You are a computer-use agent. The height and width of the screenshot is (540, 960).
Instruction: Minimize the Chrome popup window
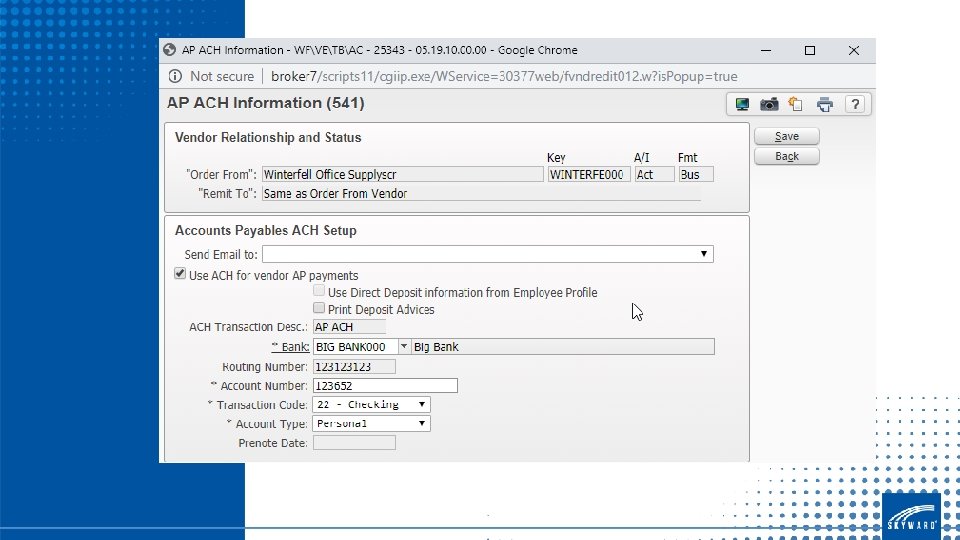tap(766, 50)
